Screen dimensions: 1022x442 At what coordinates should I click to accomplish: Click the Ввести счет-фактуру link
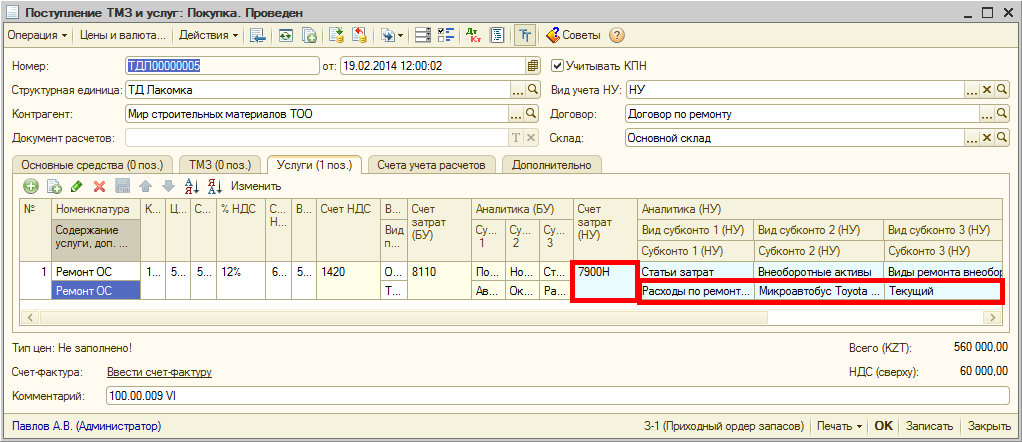click(x=160, y=373)
